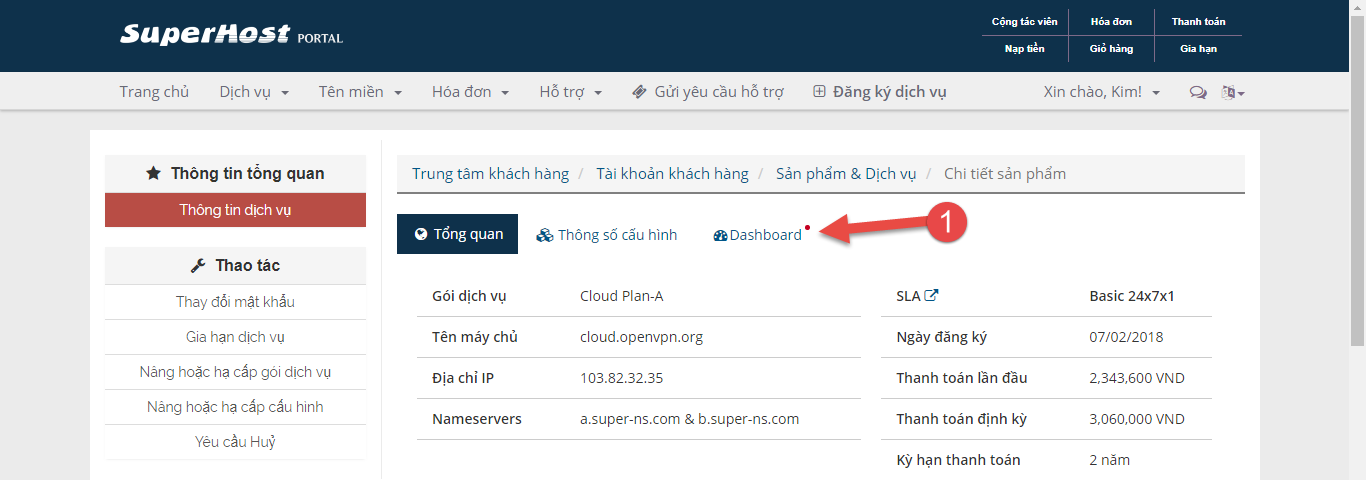The height and width of the screenshot is (480, 1366).
Task: Open the language translation switcher
Action: coord(1232,92)
